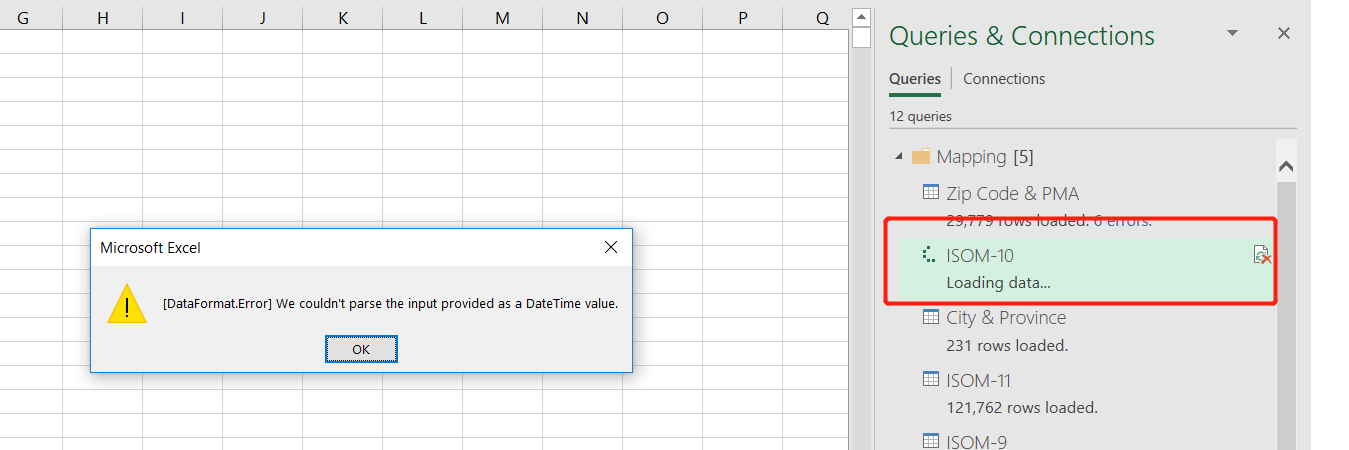Click the table icon next to City & Province
The height and width of the screenshot is (450, 1349).
pyautogui.click(x=930, y=317)
